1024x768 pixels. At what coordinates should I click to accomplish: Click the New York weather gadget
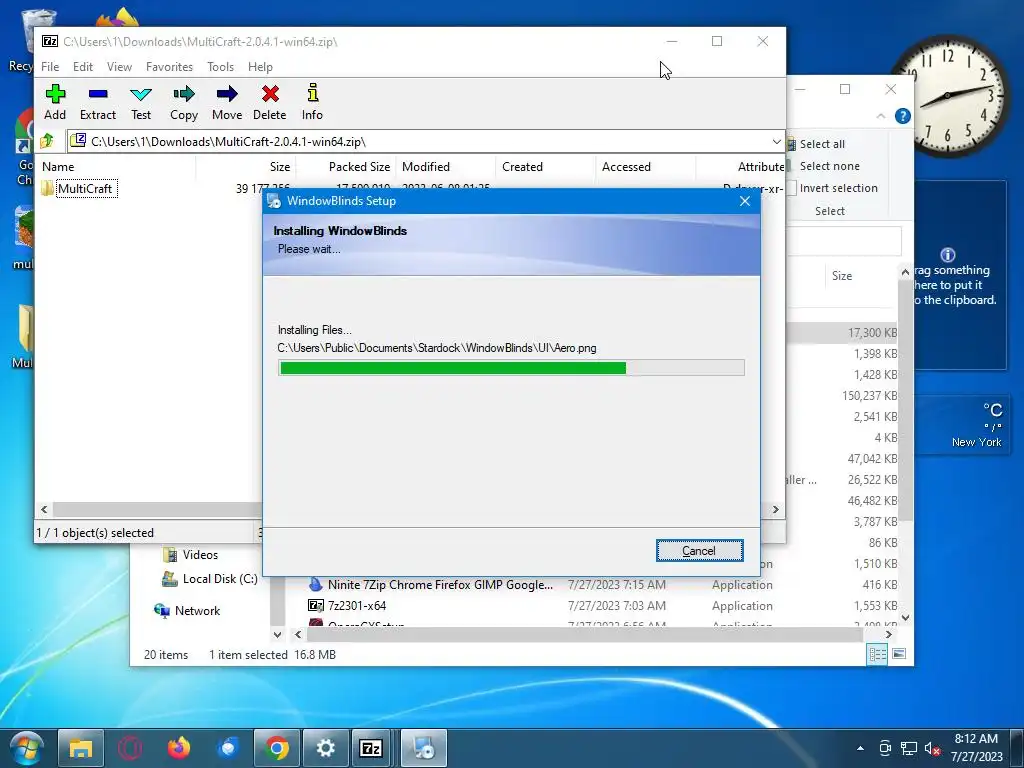[961, 425]
